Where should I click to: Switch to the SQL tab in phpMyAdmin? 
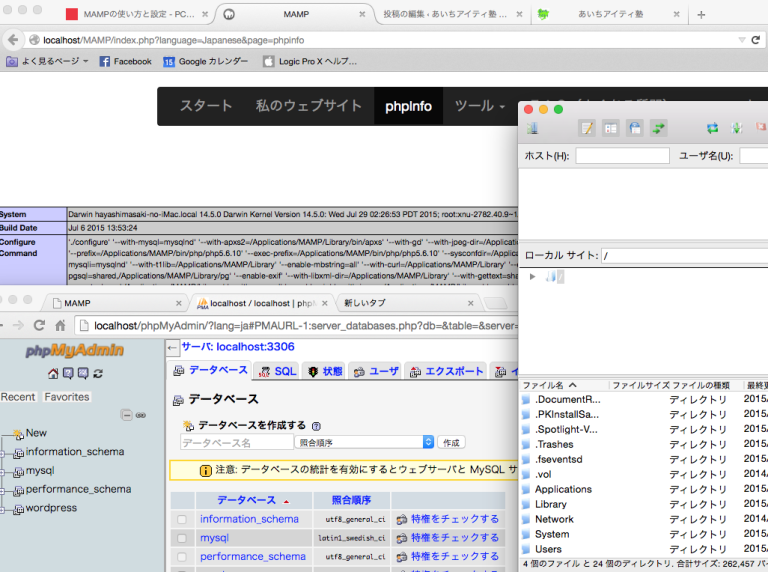278,371
